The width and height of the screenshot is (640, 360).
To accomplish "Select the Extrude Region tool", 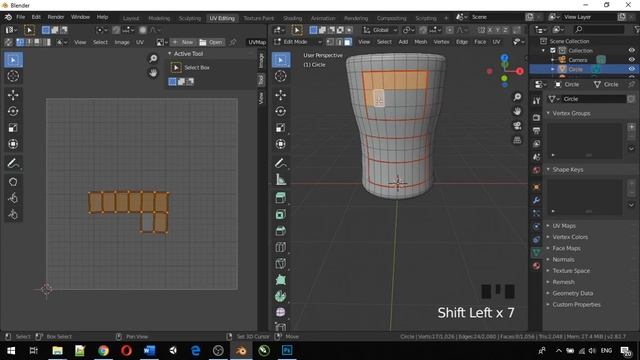I will (281, 198).
